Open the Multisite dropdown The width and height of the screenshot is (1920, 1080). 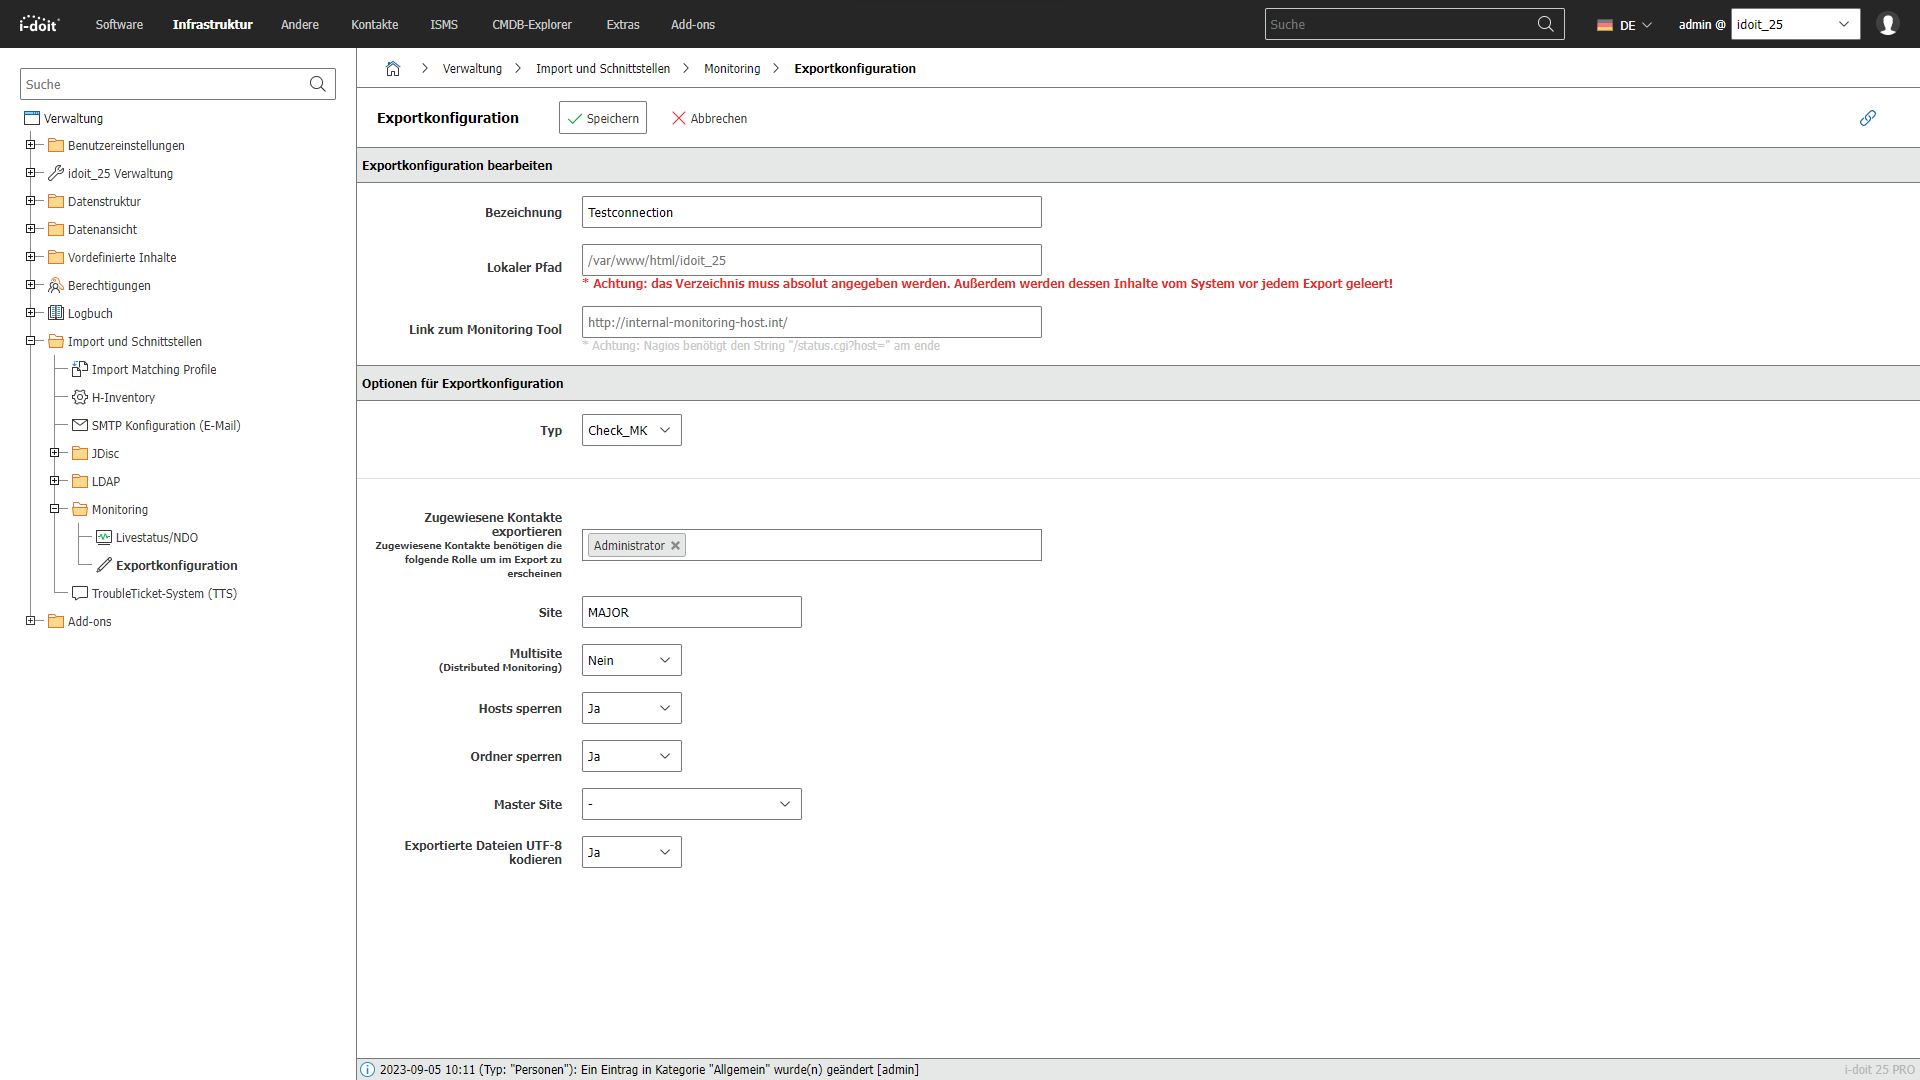click(631, 661)
